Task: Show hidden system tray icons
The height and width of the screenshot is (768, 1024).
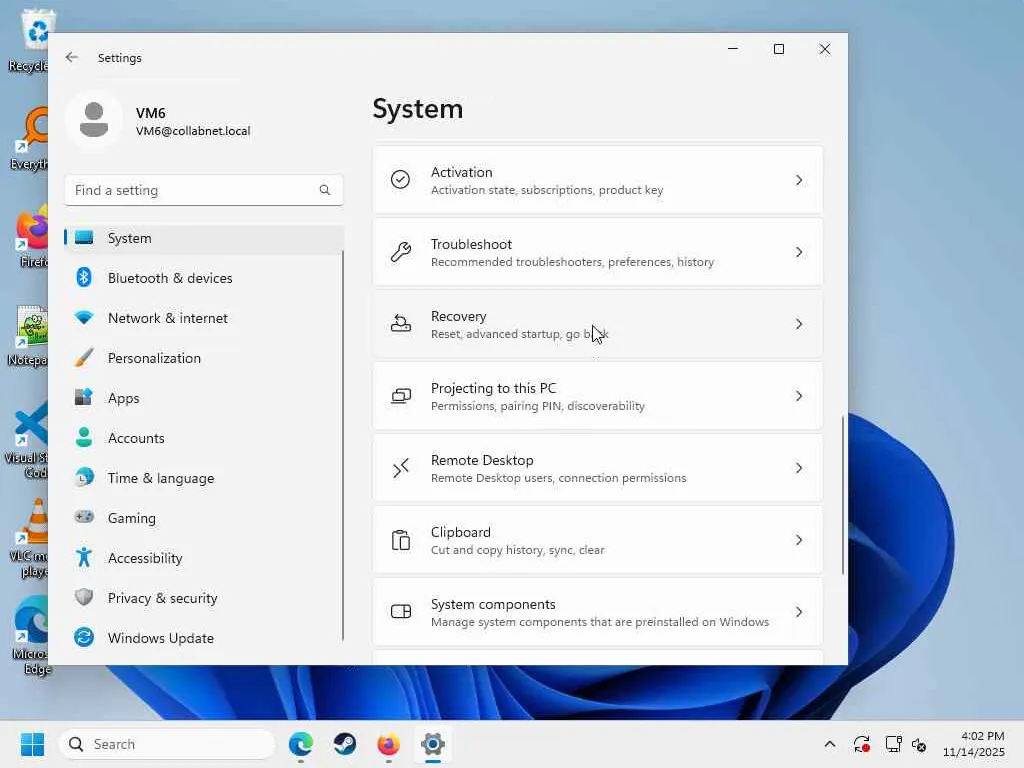Action: (x=829, y=744)
